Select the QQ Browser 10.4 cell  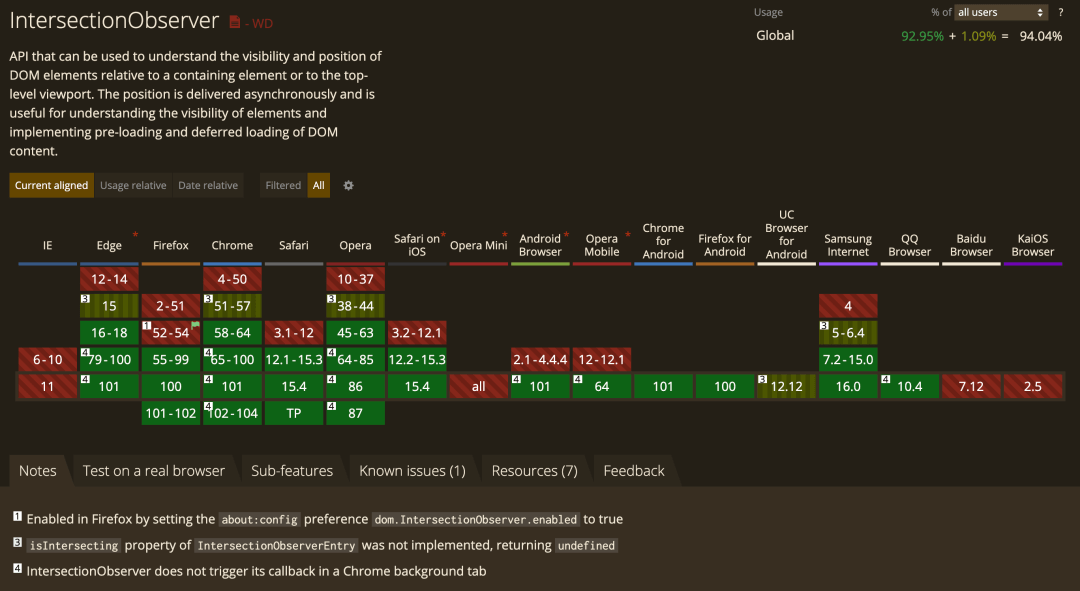910,386
